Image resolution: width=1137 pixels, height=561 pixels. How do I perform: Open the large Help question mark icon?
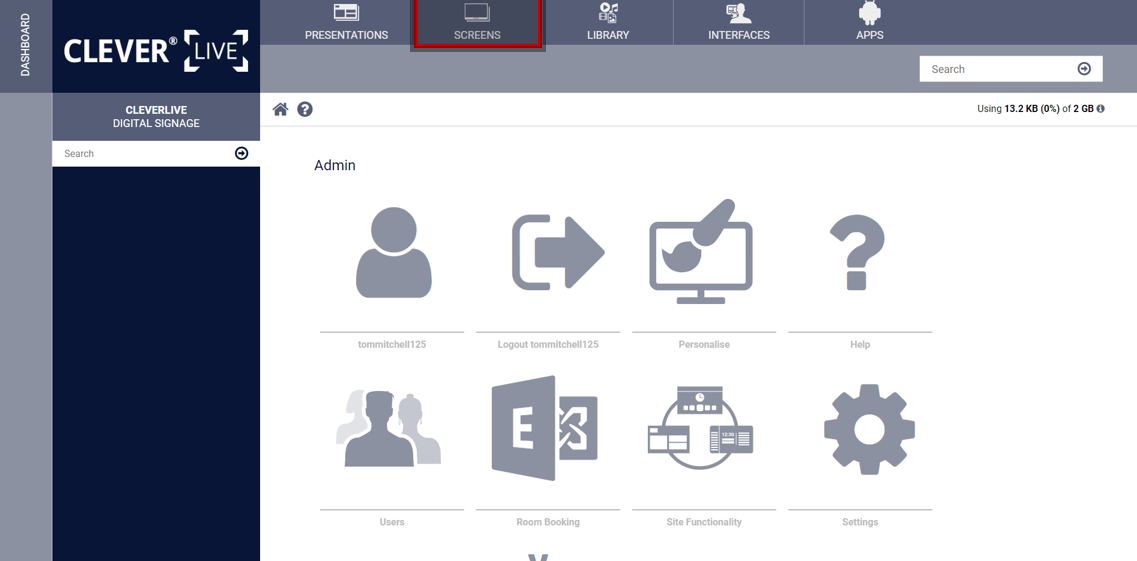point(857,252)
